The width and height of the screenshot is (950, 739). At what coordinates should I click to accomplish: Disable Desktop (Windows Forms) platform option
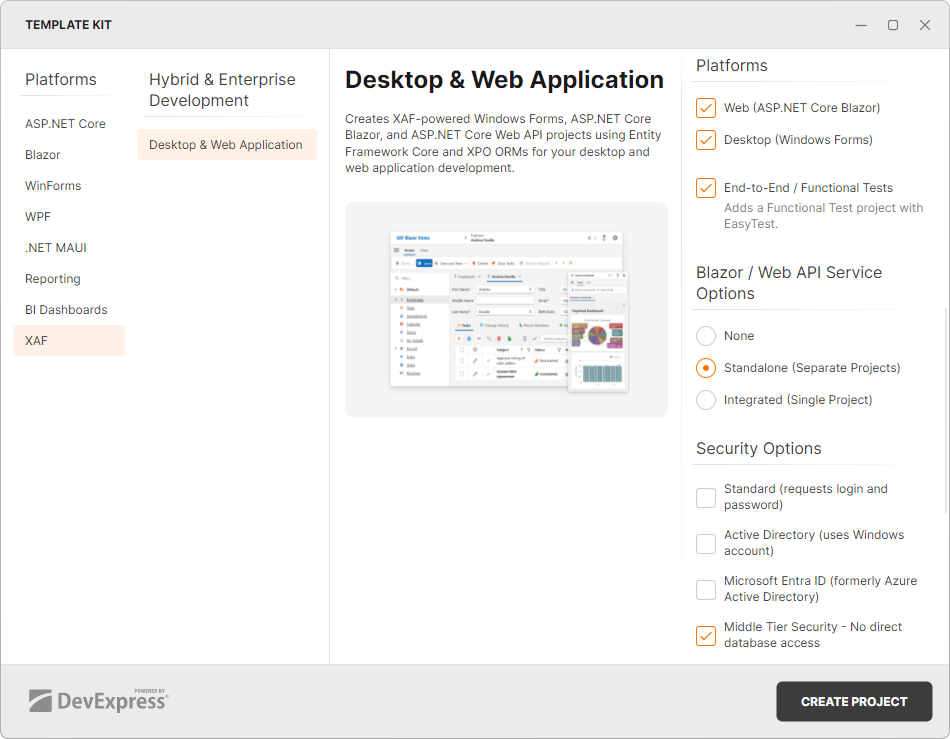click(705, 140)
